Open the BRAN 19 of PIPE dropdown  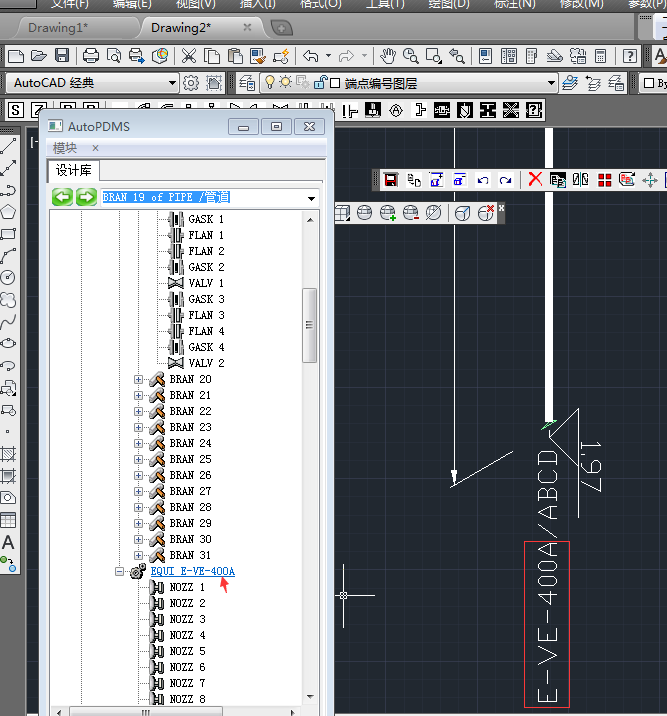click(x=311, y=198)
